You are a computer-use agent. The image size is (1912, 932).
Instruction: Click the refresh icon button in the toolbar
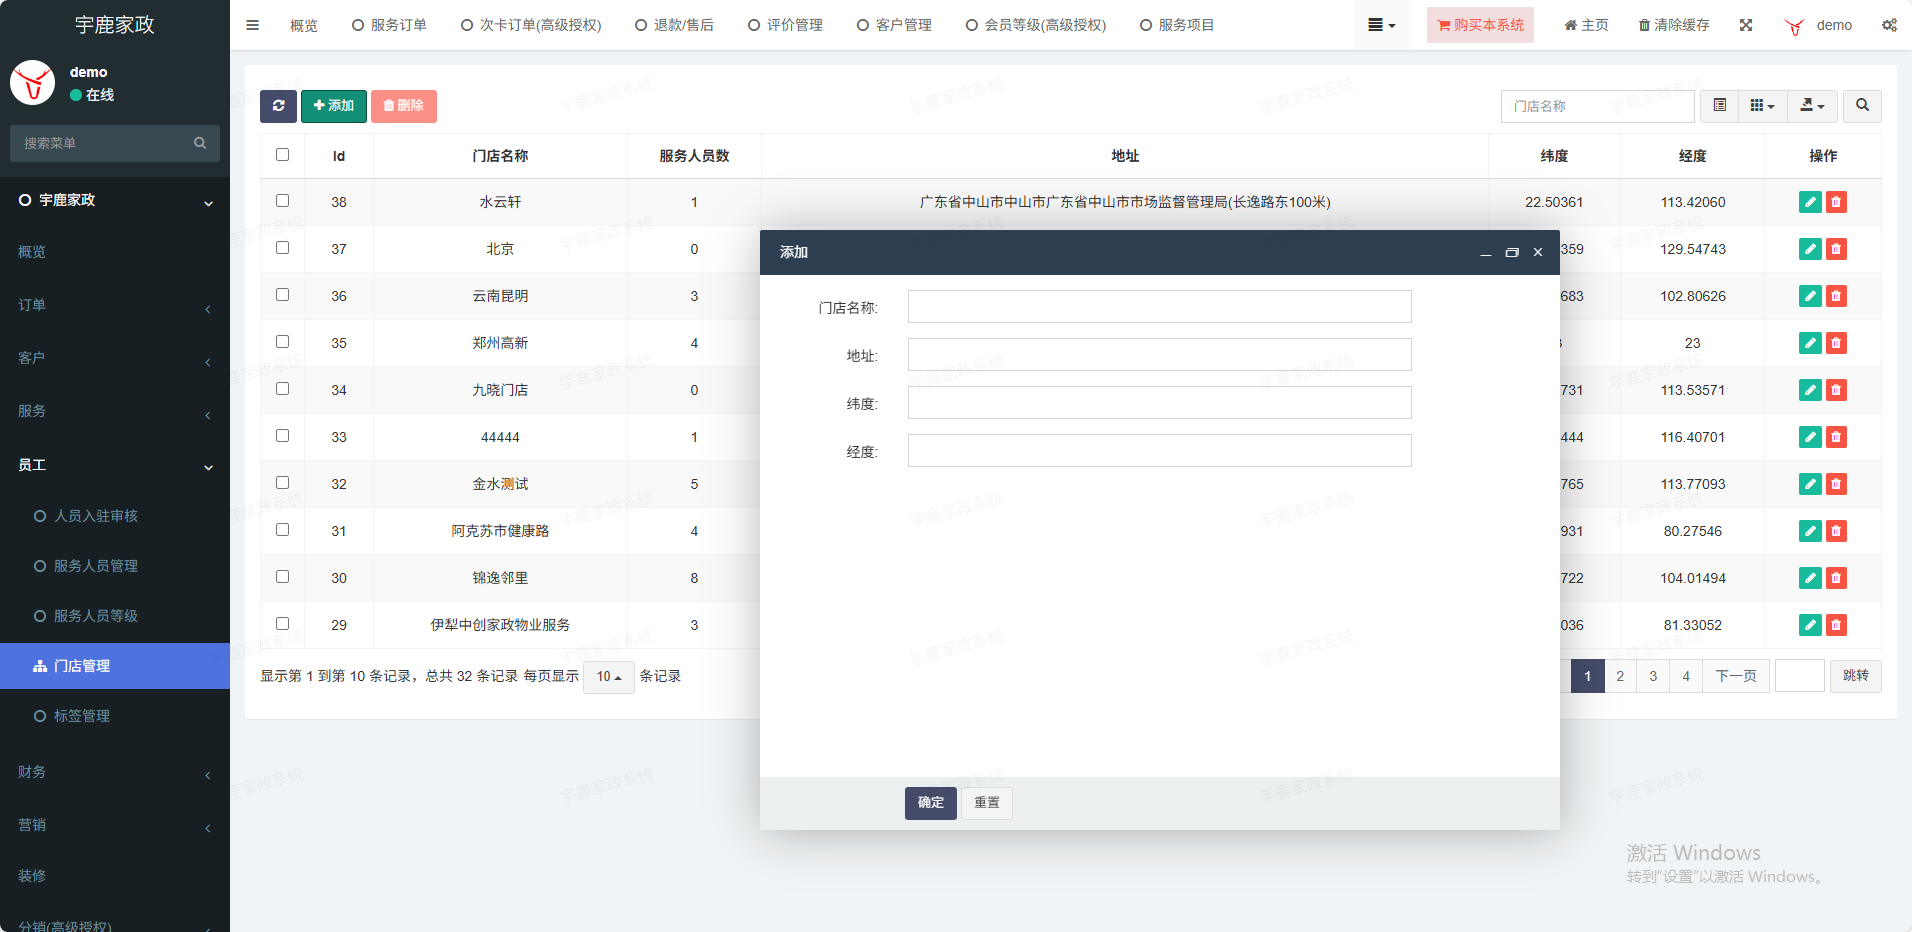click(x=278, y=106)
